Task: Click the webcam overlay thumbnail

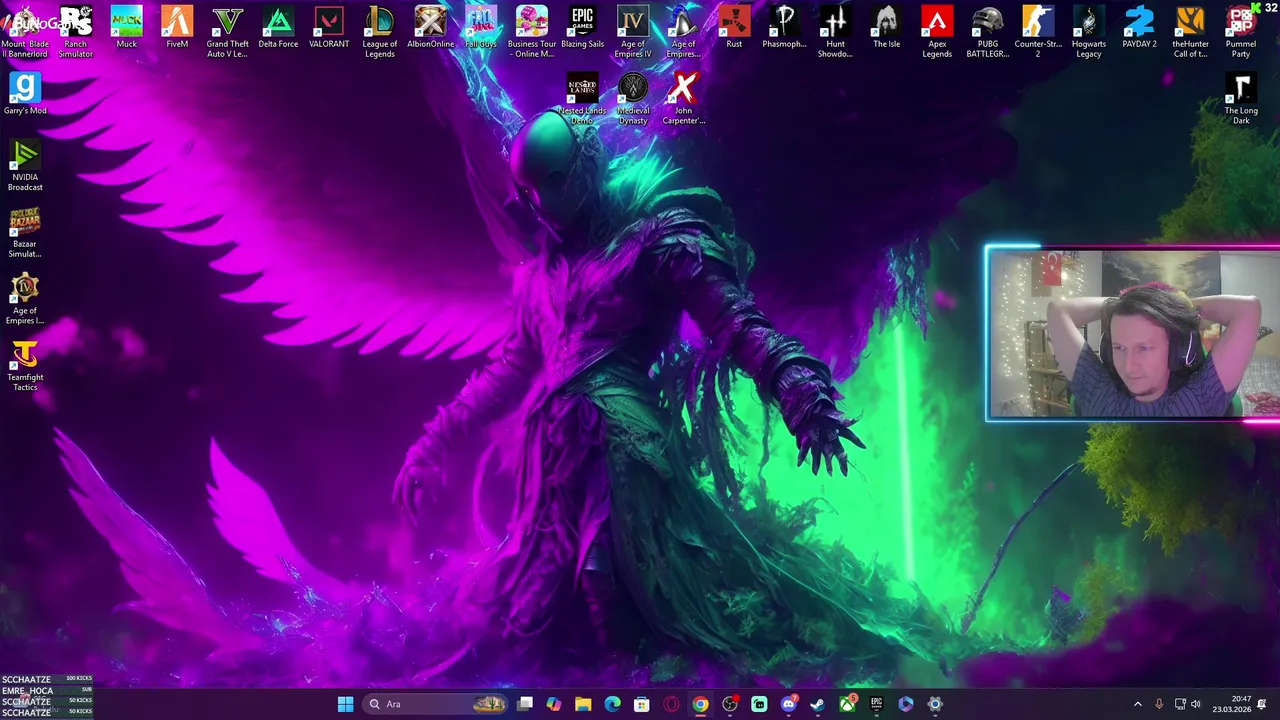Action: tap(1132, 333)
